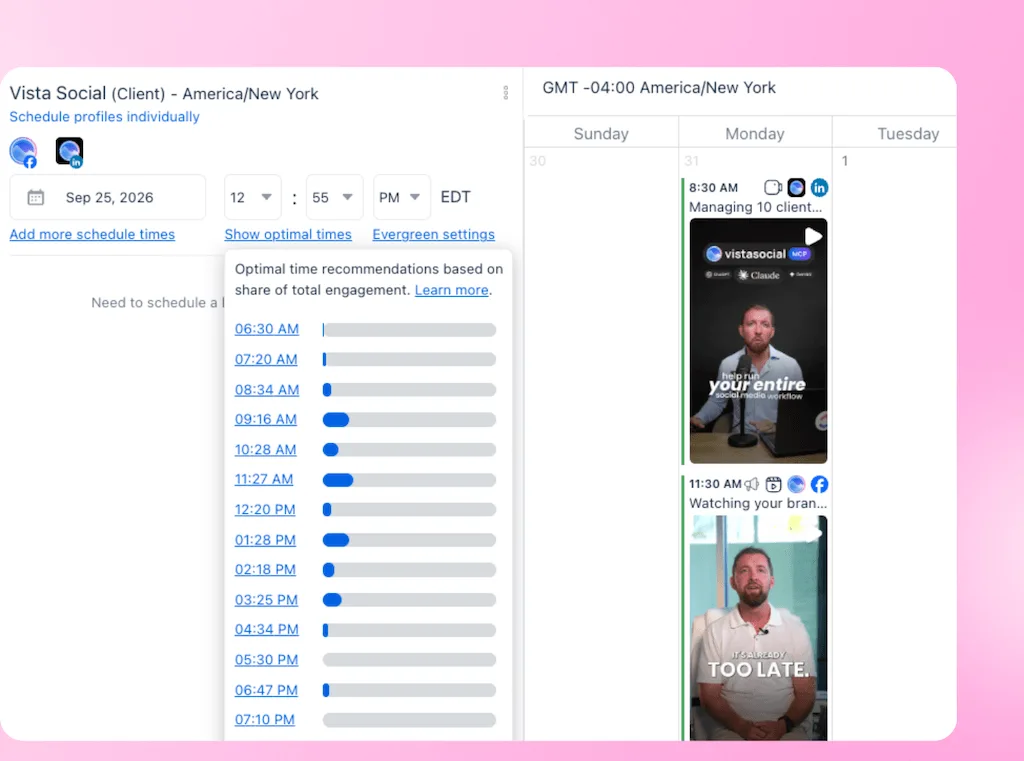
Task: Click GMT -04:00 America/New York timezone label
Action: pos(659,88)
